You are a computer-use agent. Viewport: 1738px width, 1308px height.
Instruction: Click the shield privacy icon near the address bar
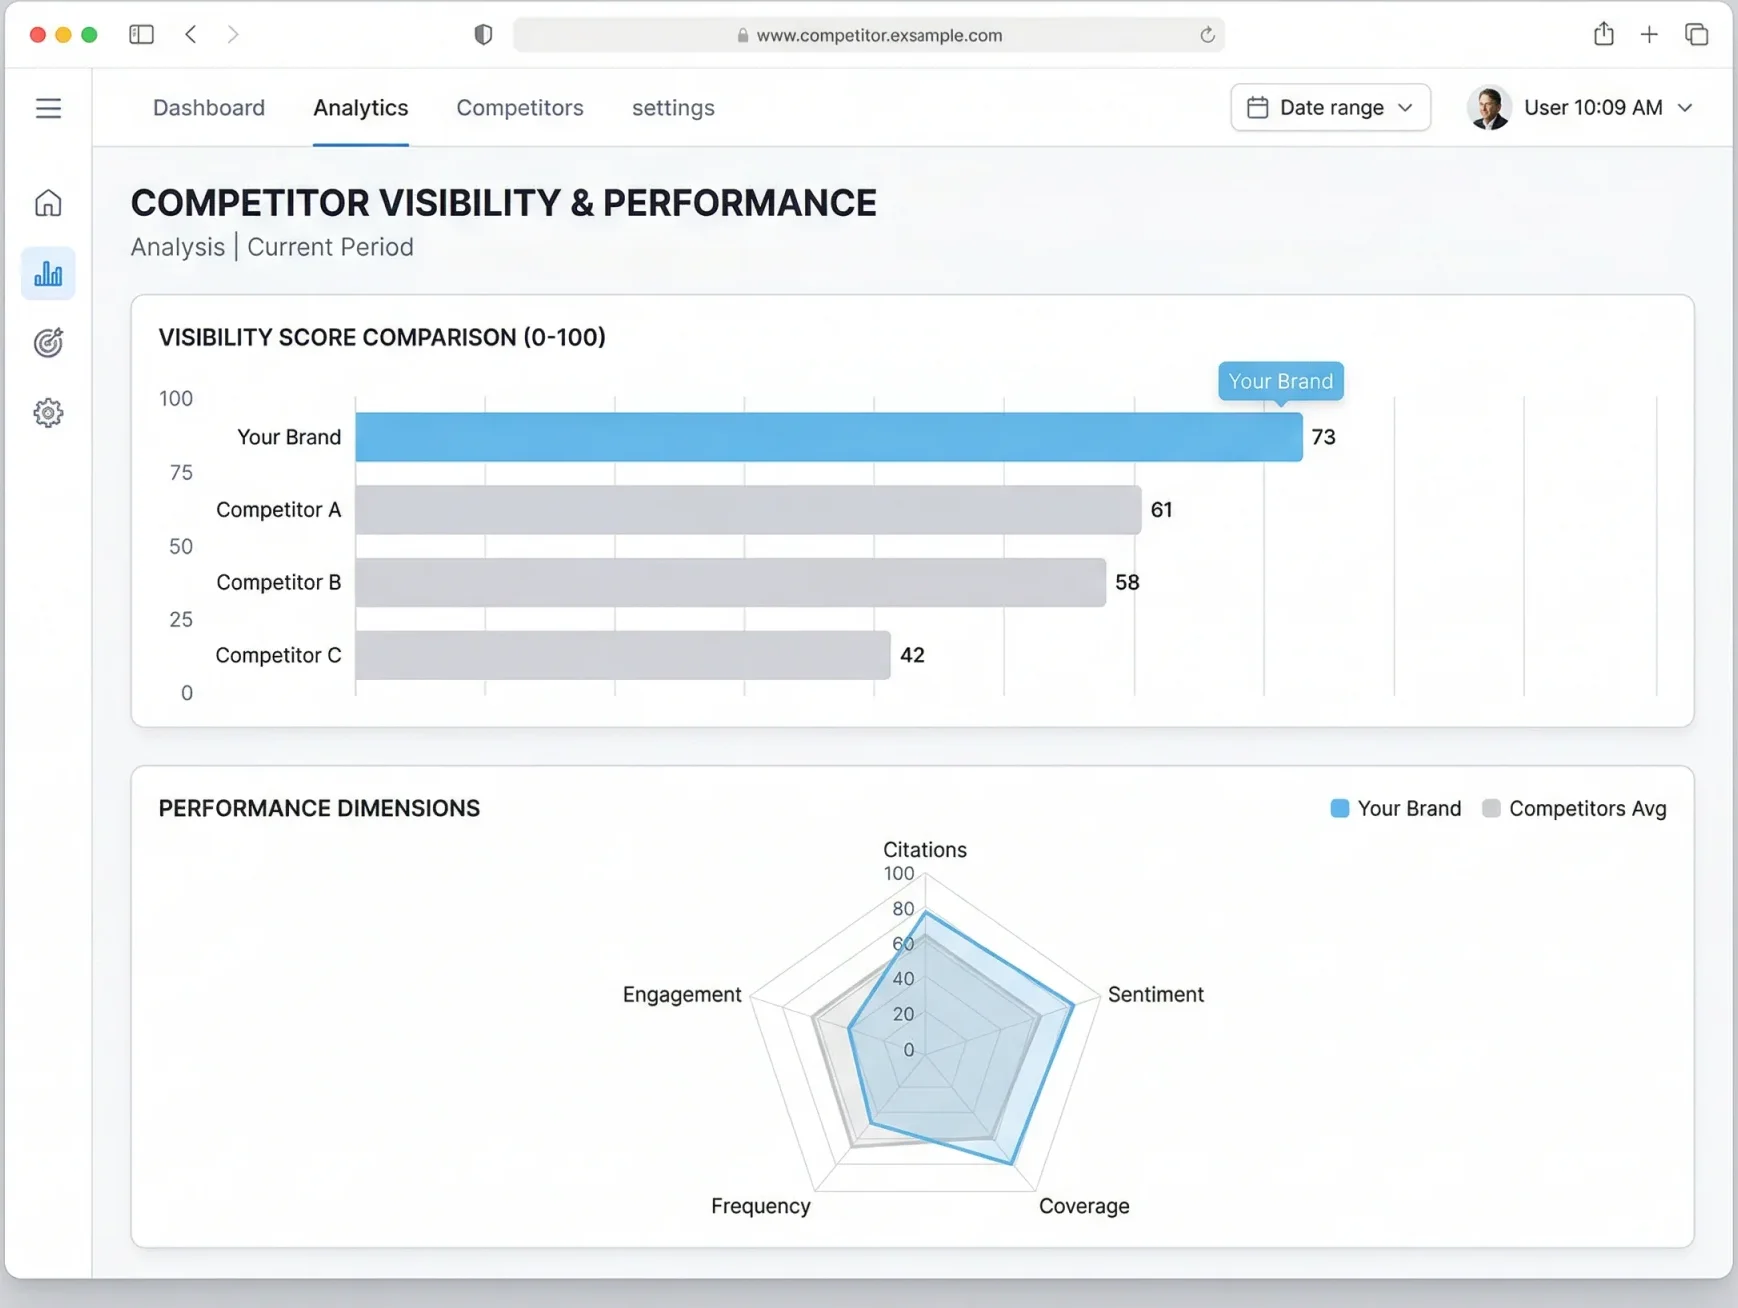[x=484, y=33]
